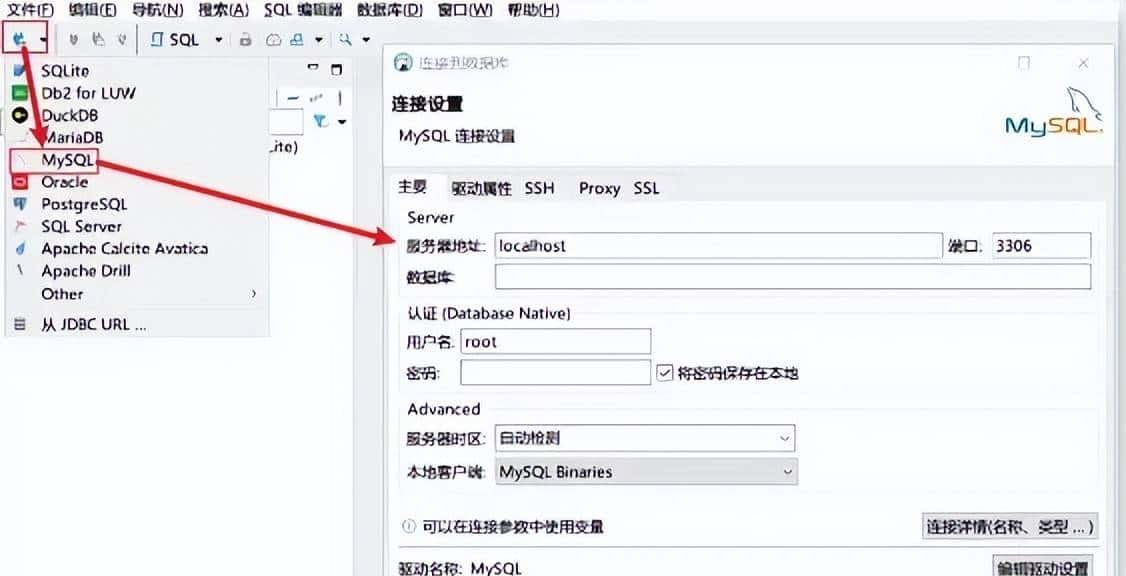Click the new connection plug icon
1126x576 pixels.
point(20,39)
